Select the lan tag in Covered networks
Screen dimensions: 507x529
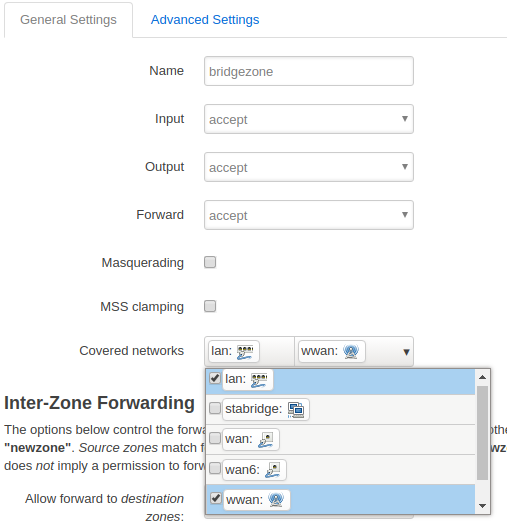click(233, 352)
